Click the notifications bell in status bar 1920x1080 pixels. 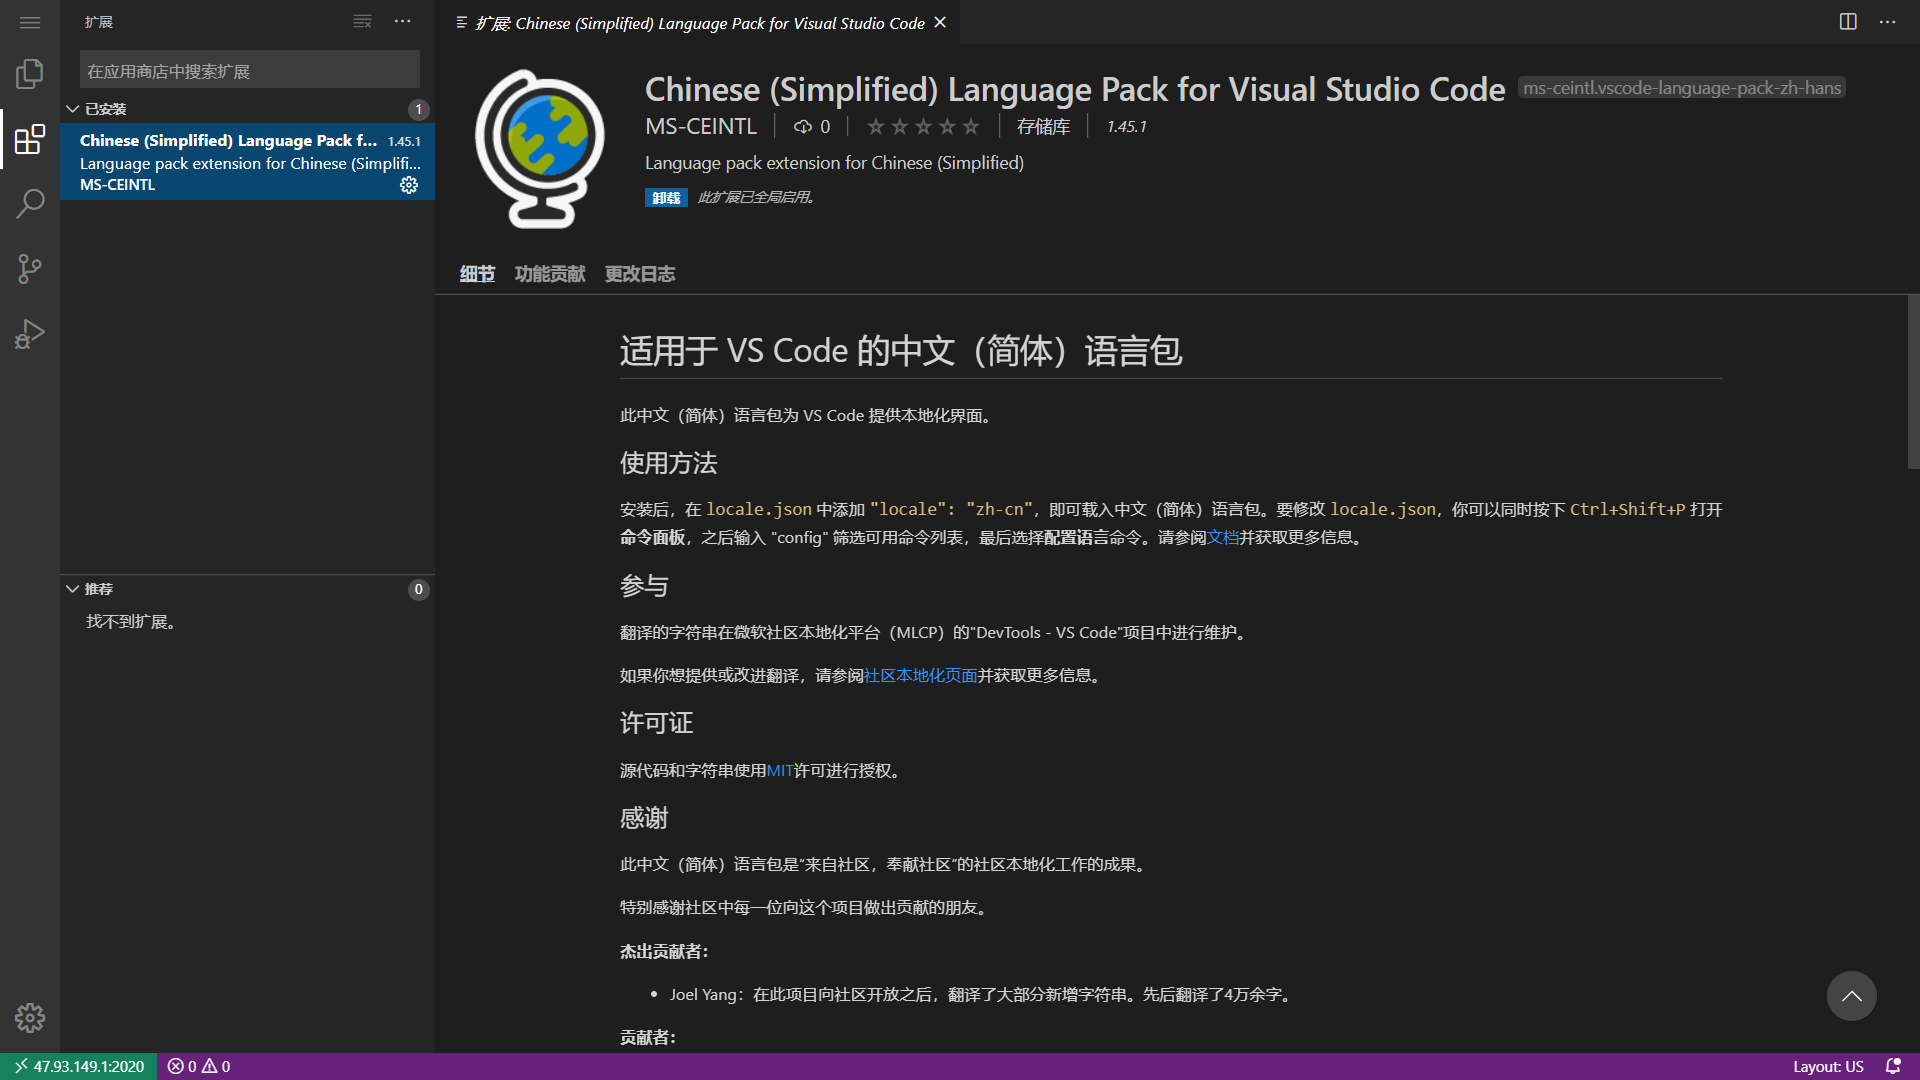1893,1066
